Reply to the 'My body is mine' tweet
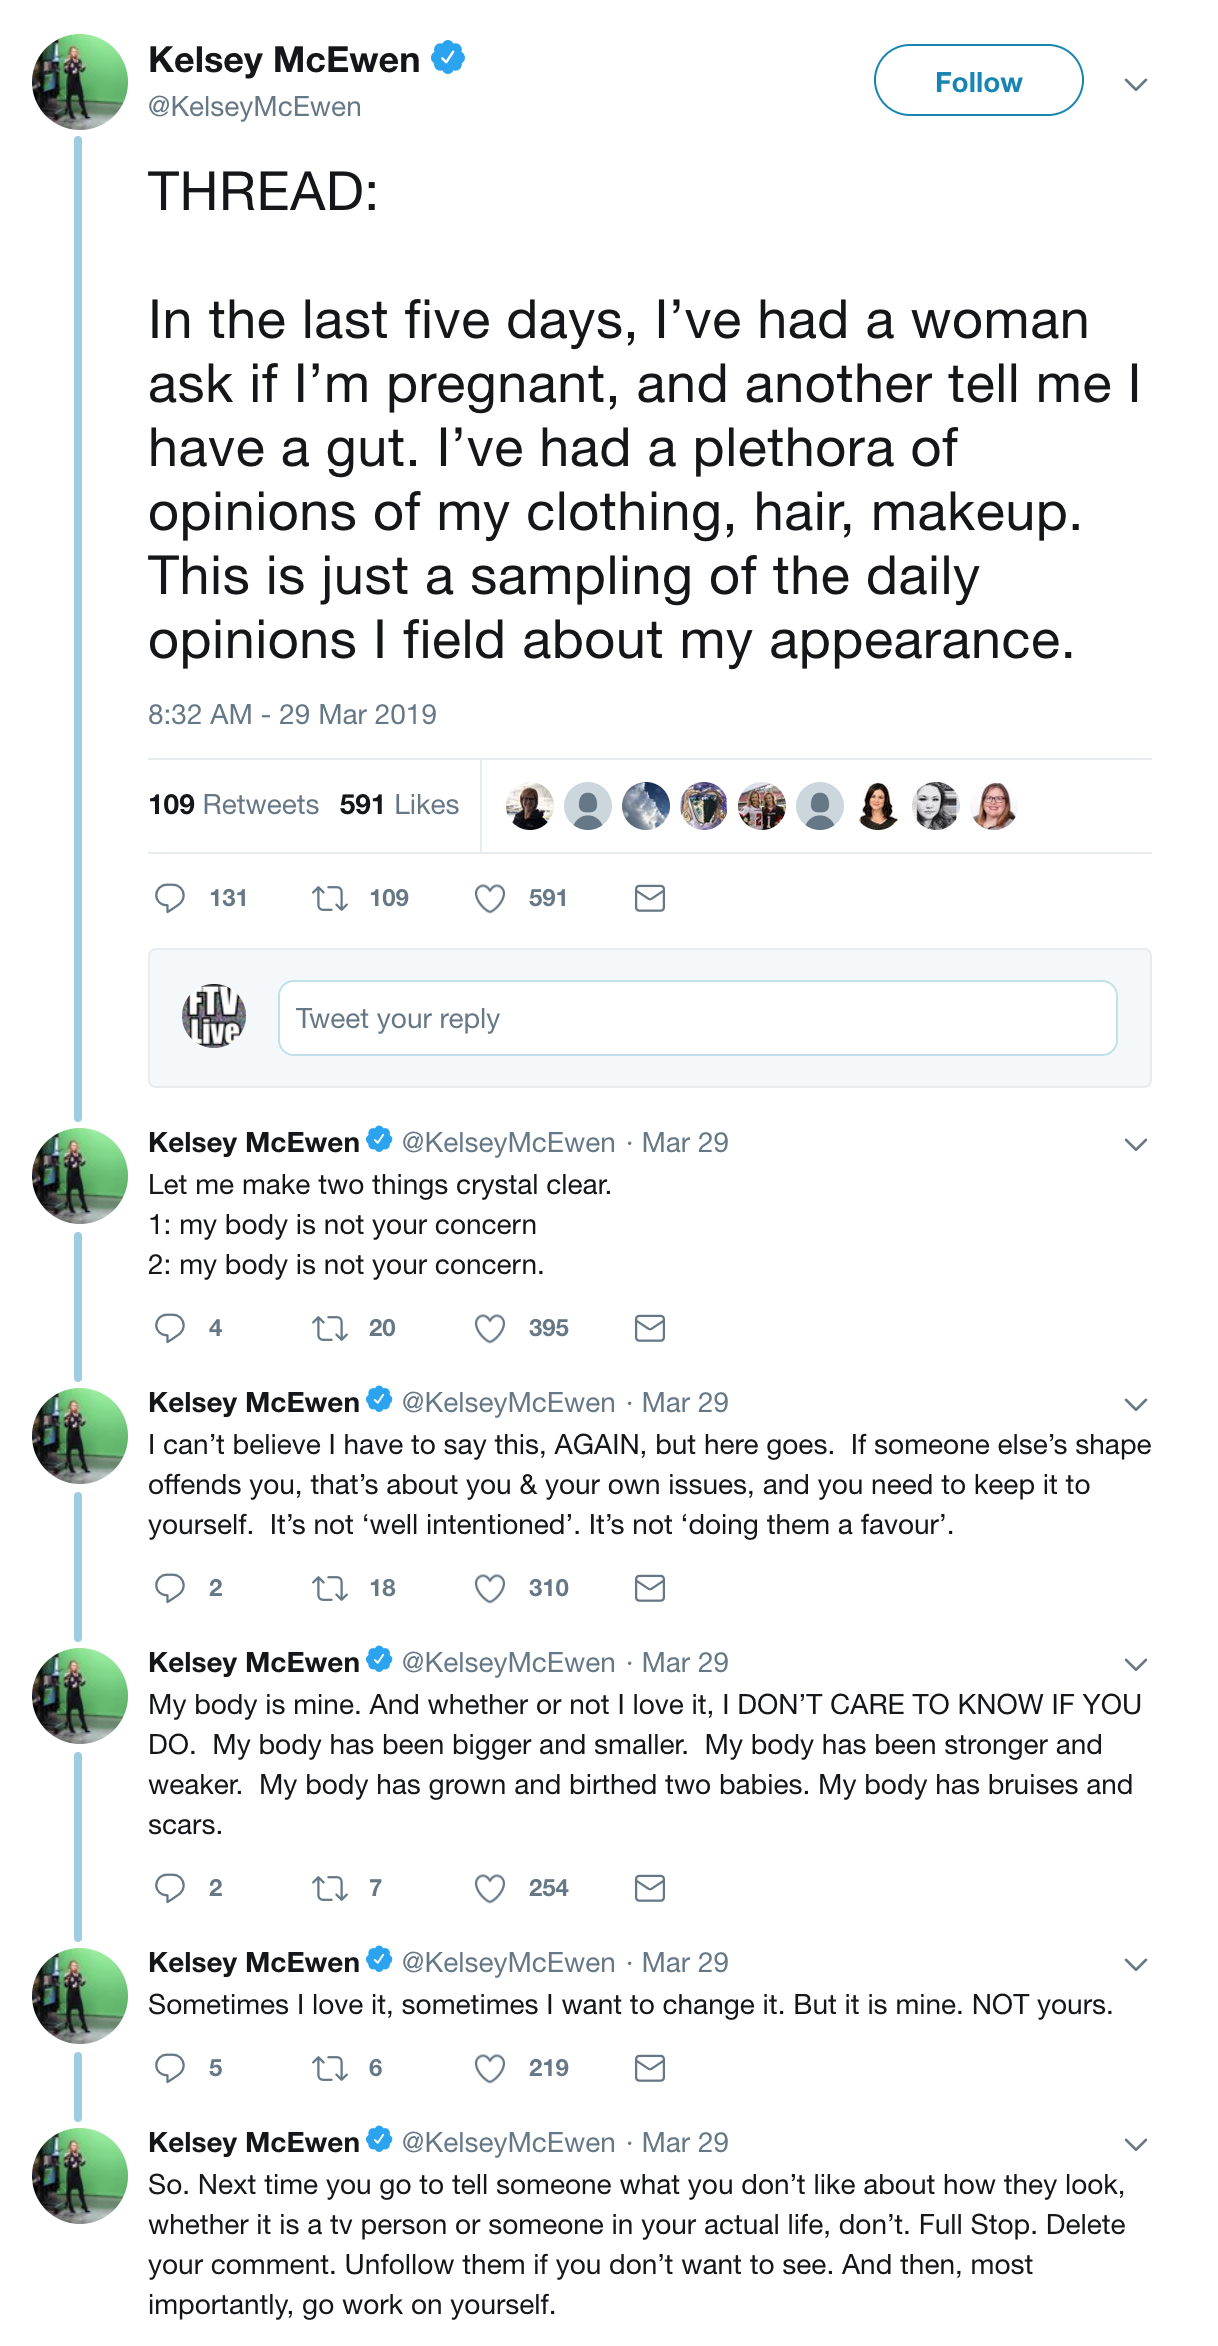Image resolution: width=1218 pixels, height=2346 pixels. pyautogui.click(x=170, y=1888)
